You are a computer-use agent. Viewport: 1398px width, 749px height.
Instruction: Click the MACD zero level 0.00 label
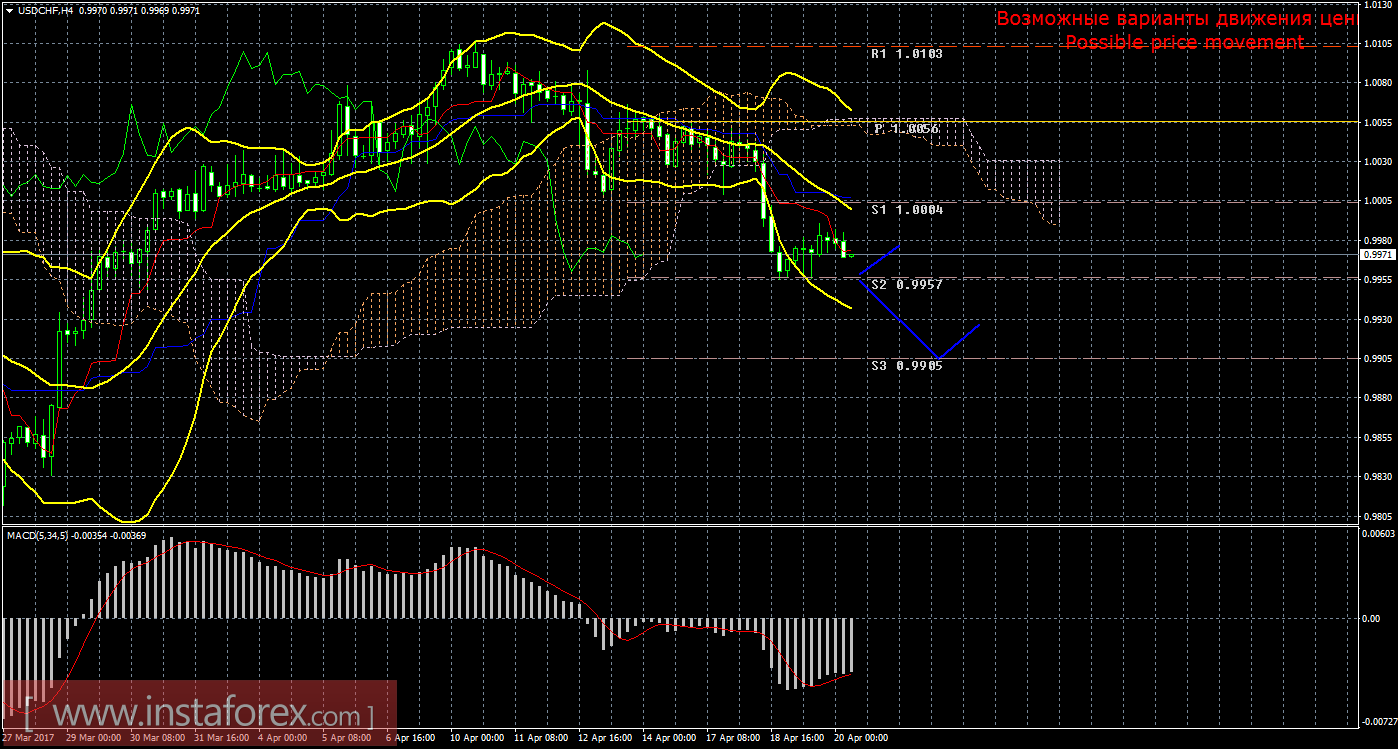[x=1371, y=618]
